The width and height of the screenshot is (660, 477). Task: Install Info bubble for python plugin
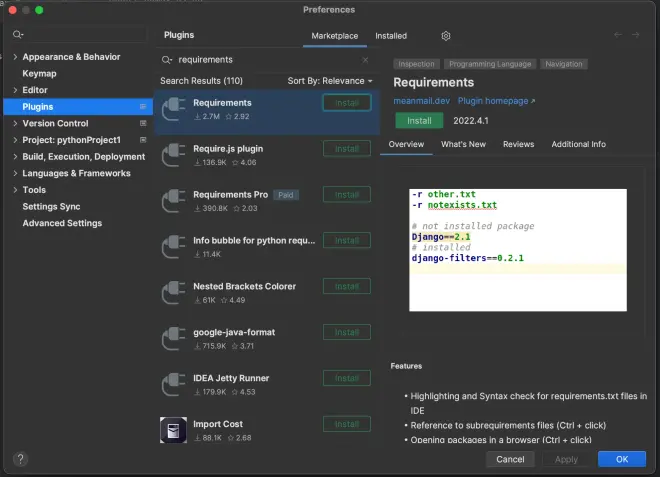point(347,240)
